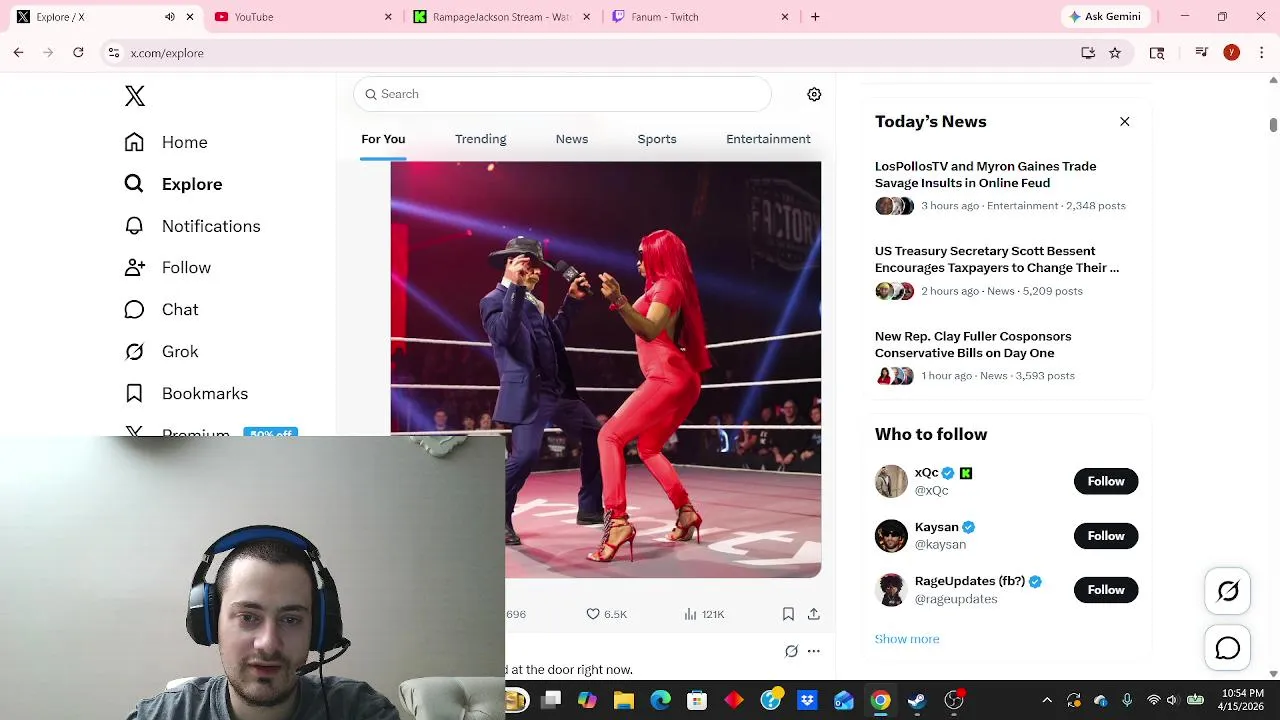Mute the Explore / X tab audio

(x=169, y=17)
